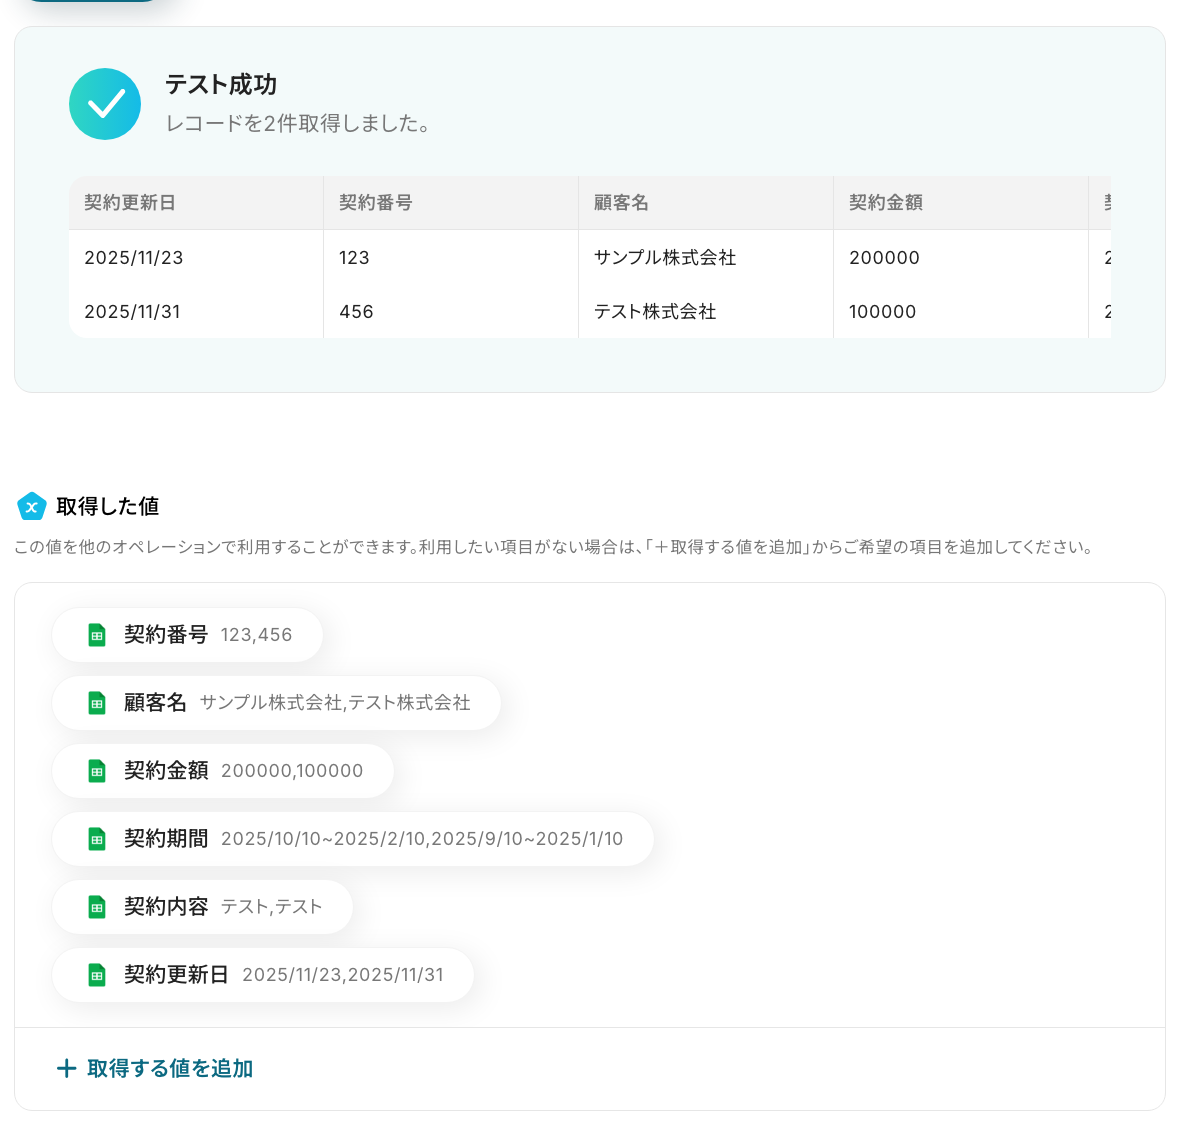
Task: Click the 200000 amount cell
Action: click(x=960, y=258)
